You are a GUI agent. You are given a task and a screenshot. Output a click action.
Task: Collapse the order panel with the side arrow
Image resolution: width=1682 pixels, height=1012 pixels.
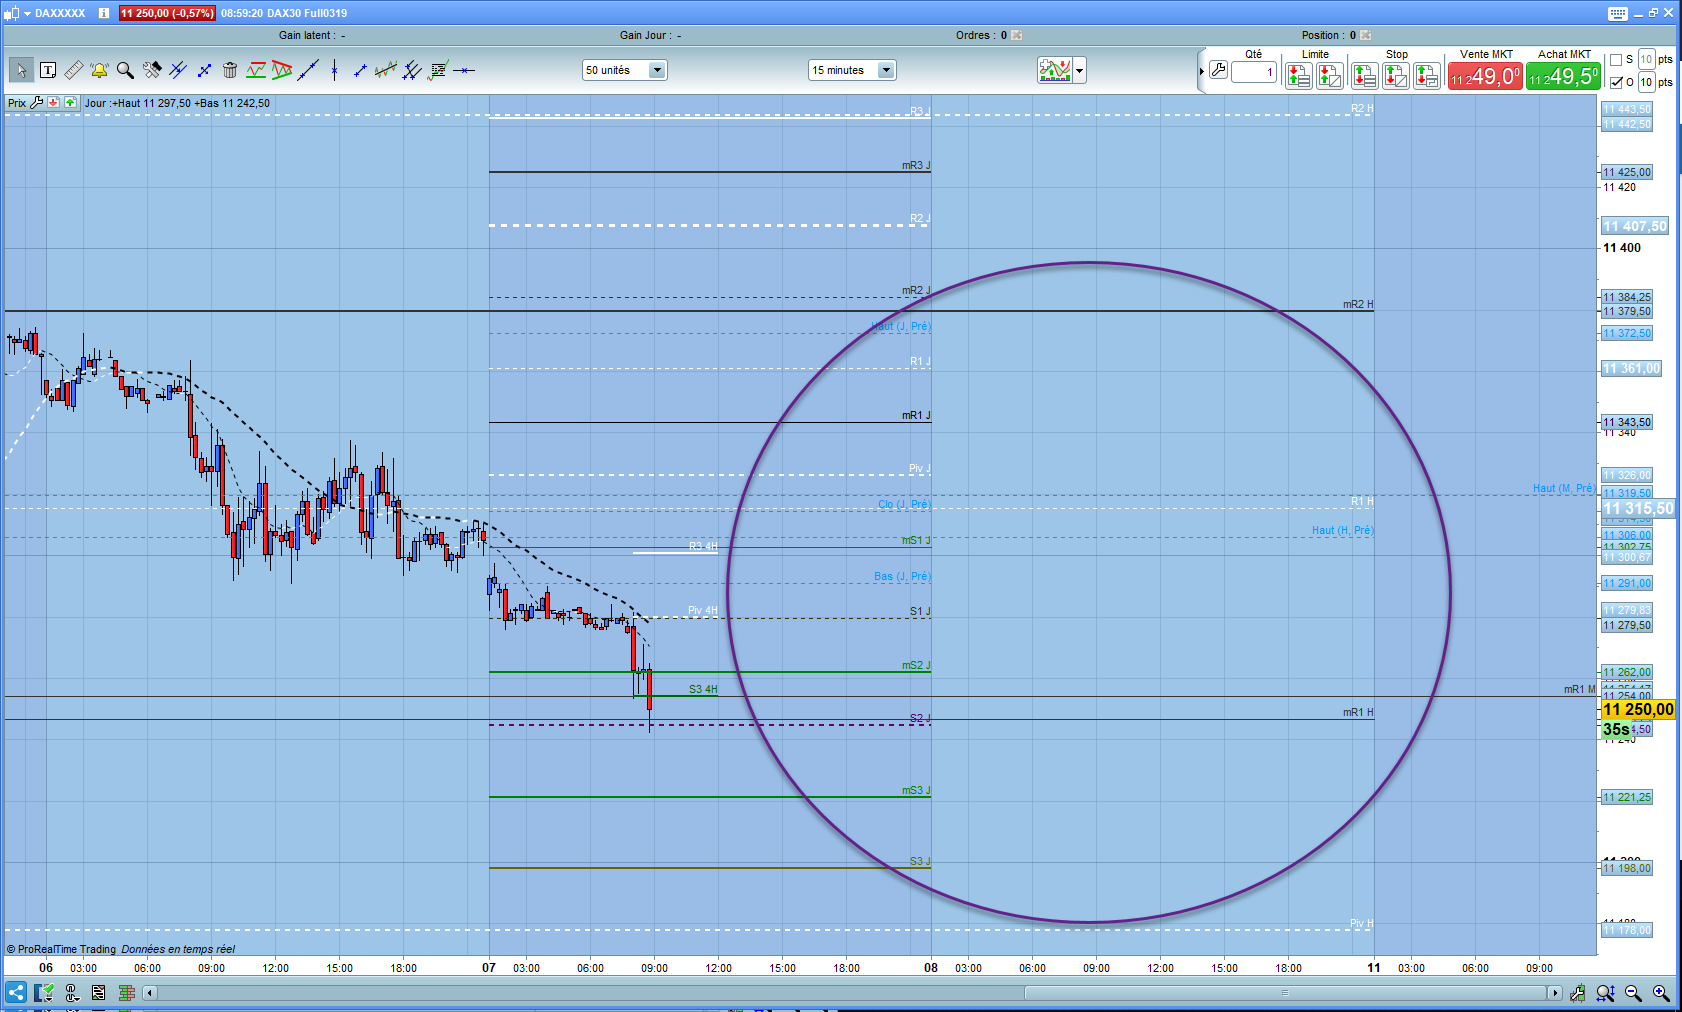coord(1201,71)
